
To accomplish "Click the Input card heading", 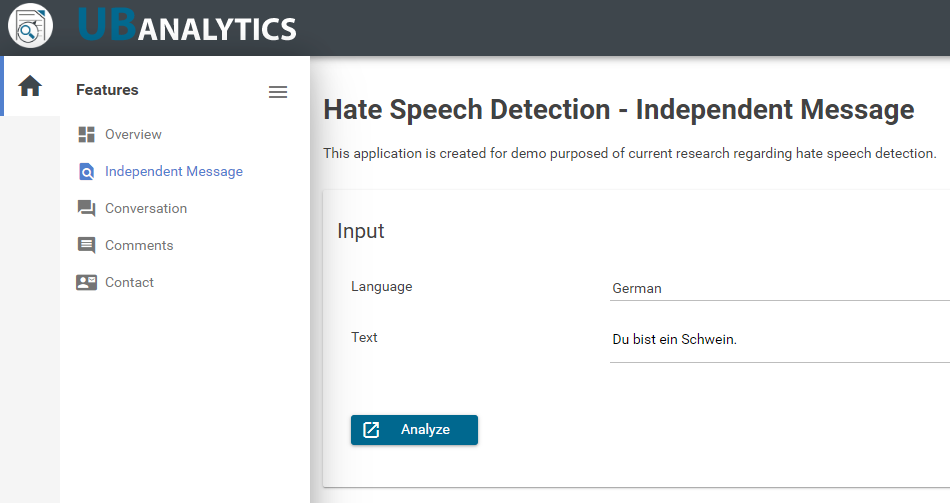I will coord(360,232).
